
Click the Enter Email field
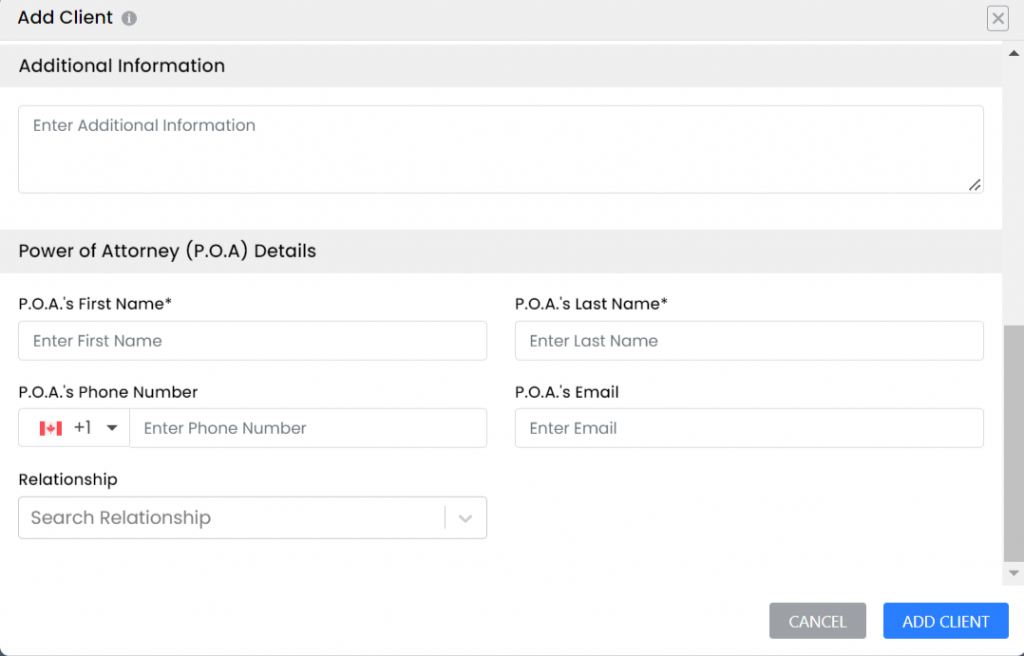point(748,428)
